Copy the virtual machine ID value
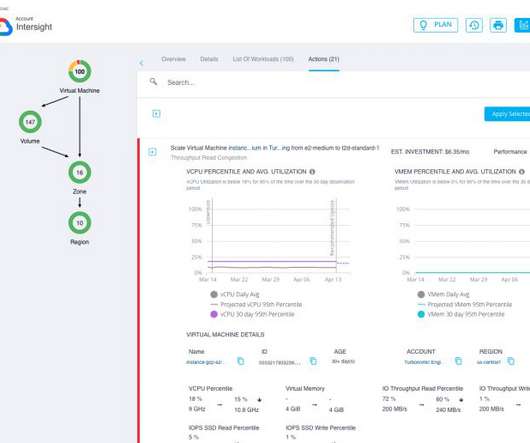This screenshot has width=530, height=443. click(x=313, y=361)
